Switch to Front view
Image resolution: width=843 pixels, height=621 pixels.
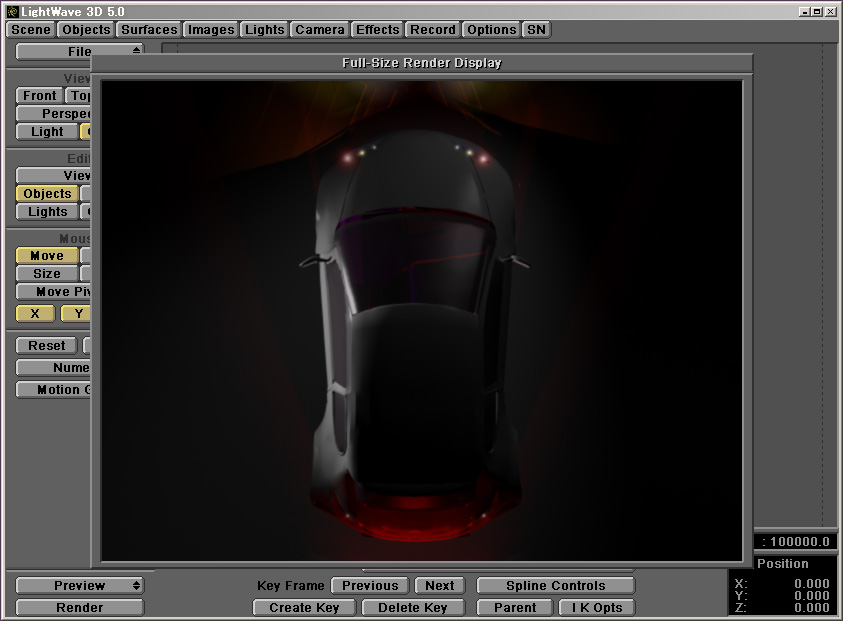tap(40, 96)
